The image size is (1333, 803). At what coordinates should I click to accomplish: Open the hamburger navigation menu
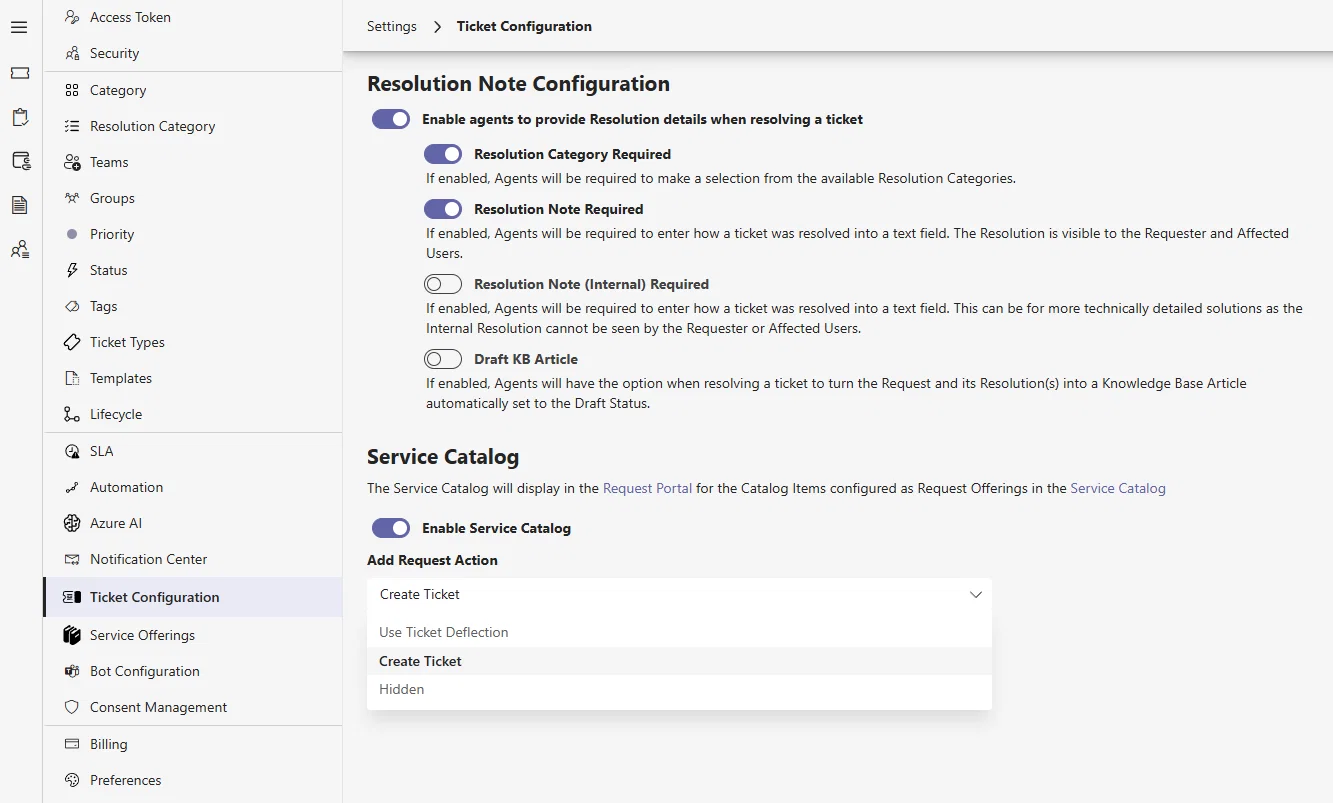pyautogui.click(x=19, y=27)
